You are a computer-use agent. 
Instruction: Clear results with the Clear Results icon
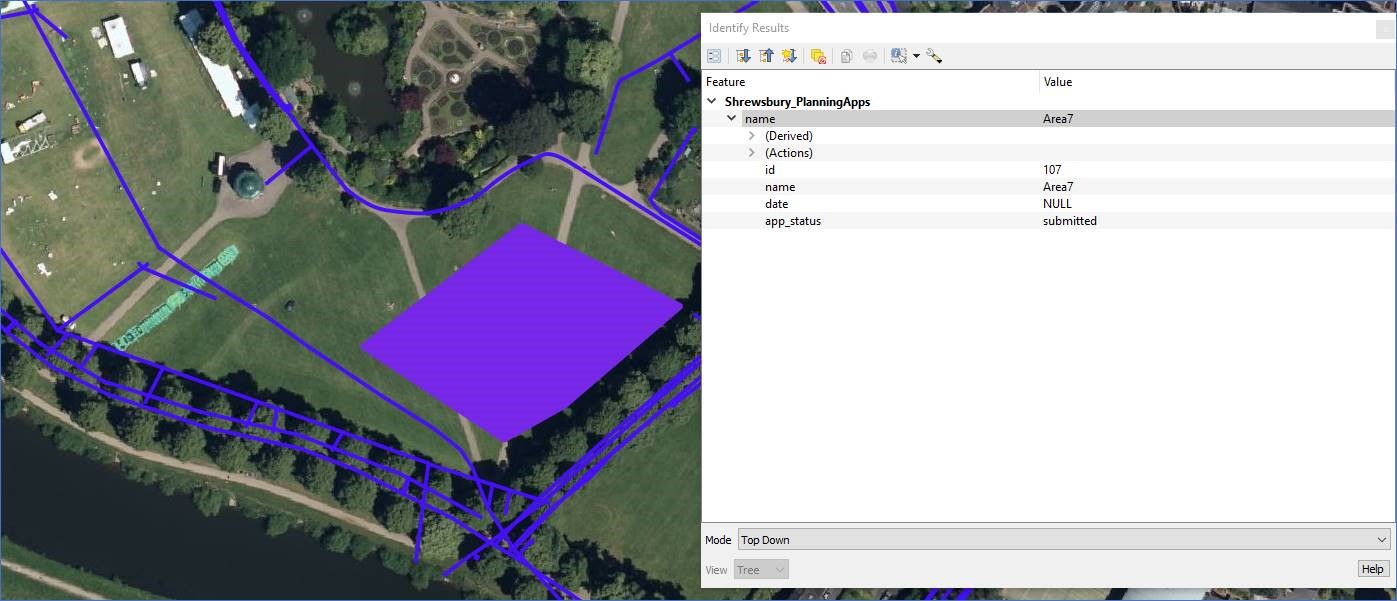point(818,56)
